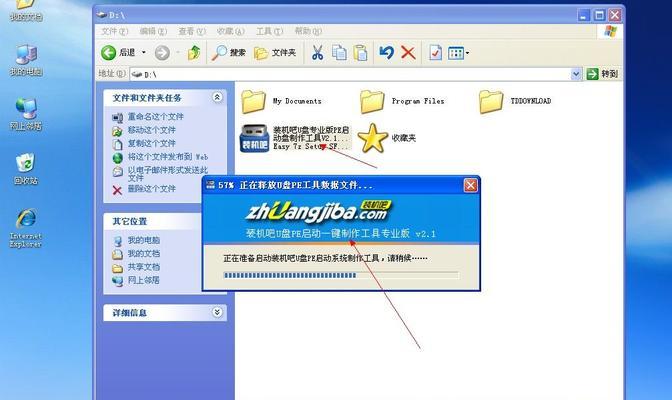Collapse the 文件和文件夹任务 panel
The image size is (672, 400).
click(217, 97)
